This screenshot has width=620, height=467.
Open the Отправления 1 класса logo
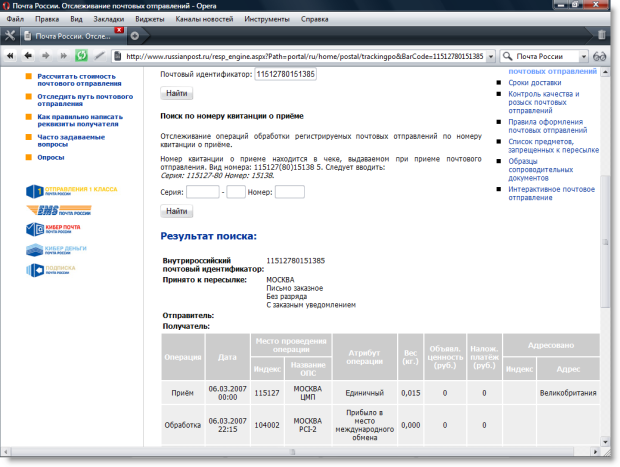pyautogui.click(x=72, y=191)
